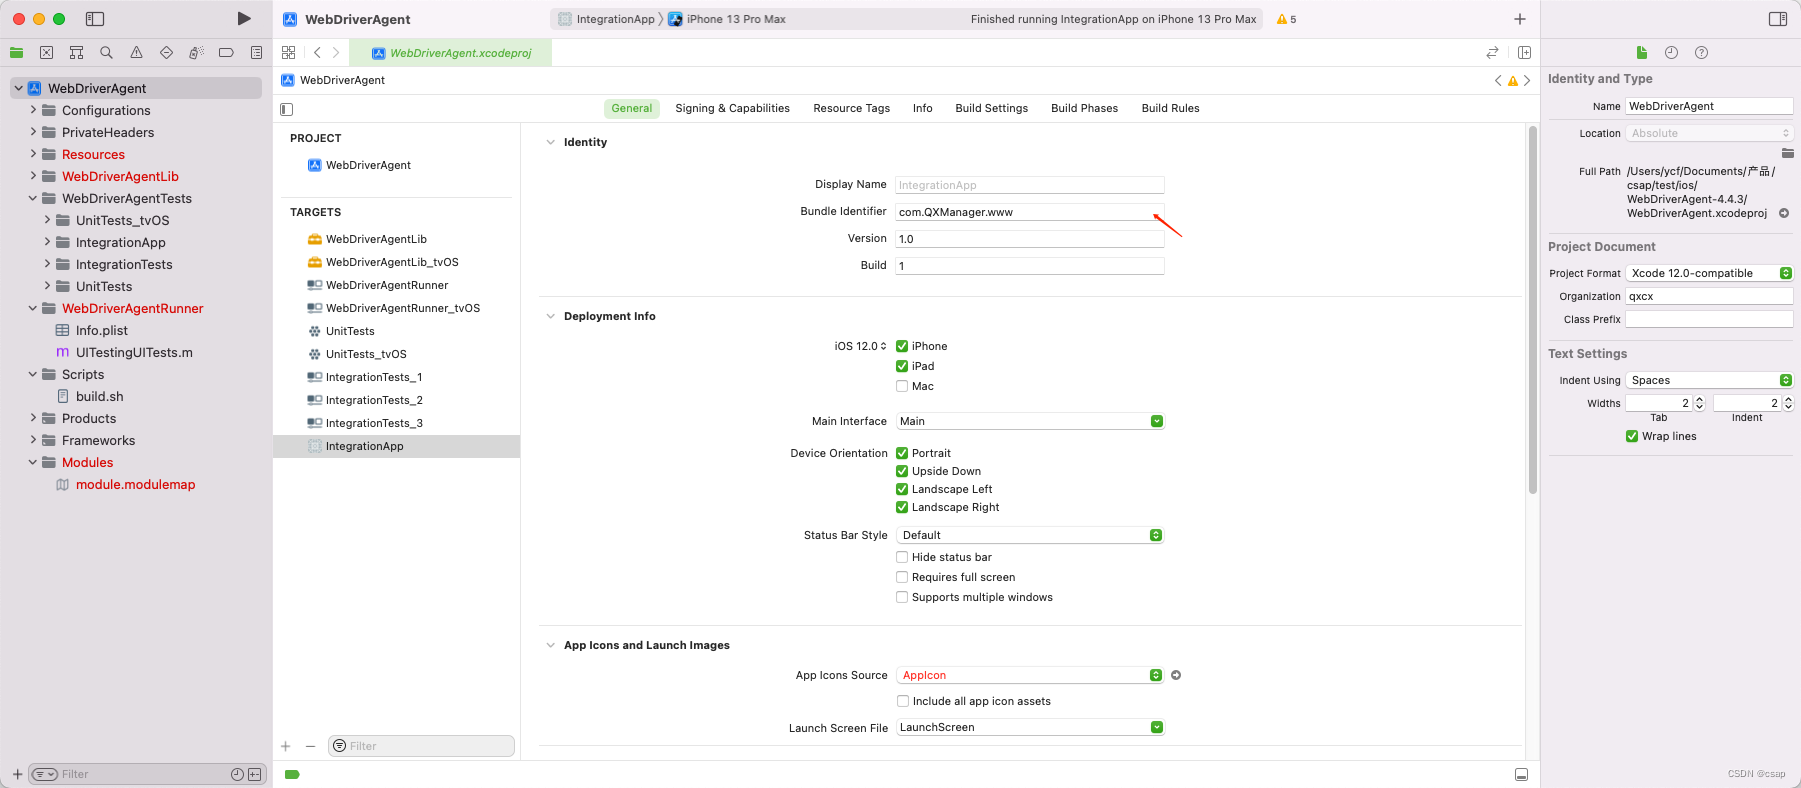Expand the Configurations folder
The height and width of the screenshot is (788, 1801).
33,110
